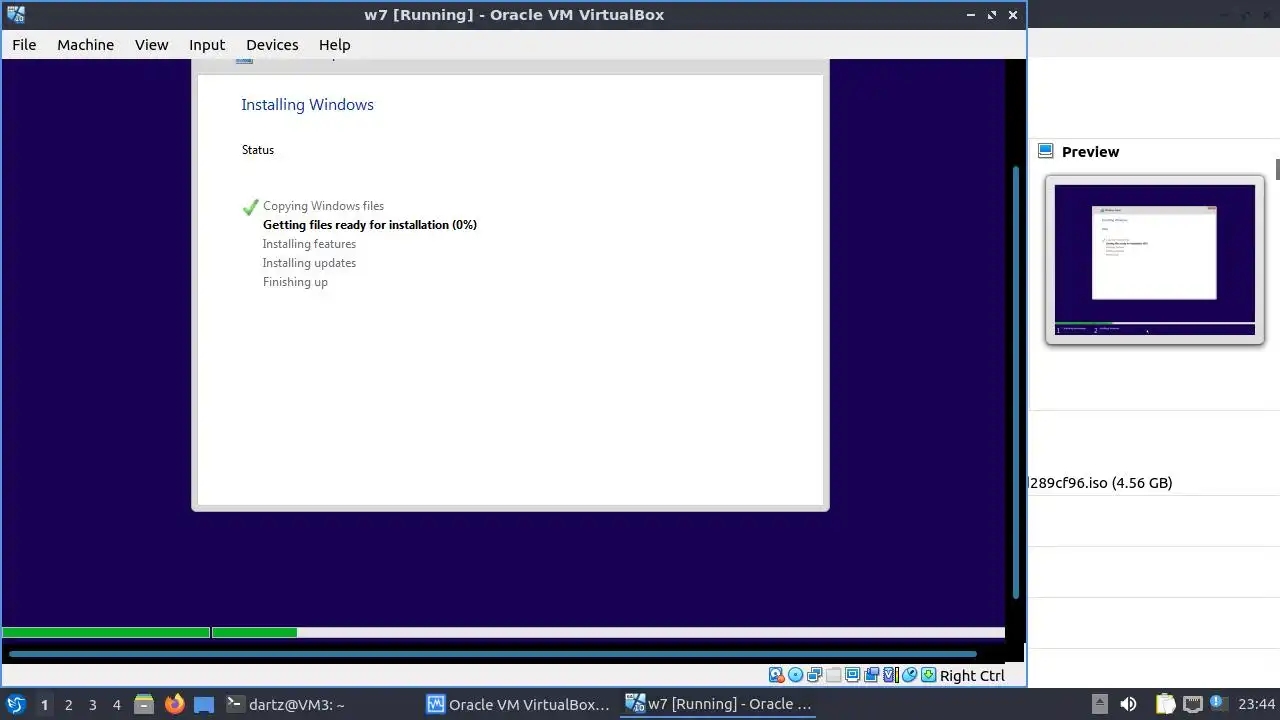This screenshot has height=720, width=1280.
Task: Click the 'Copying Windows files' step
Action: point(323,206)
